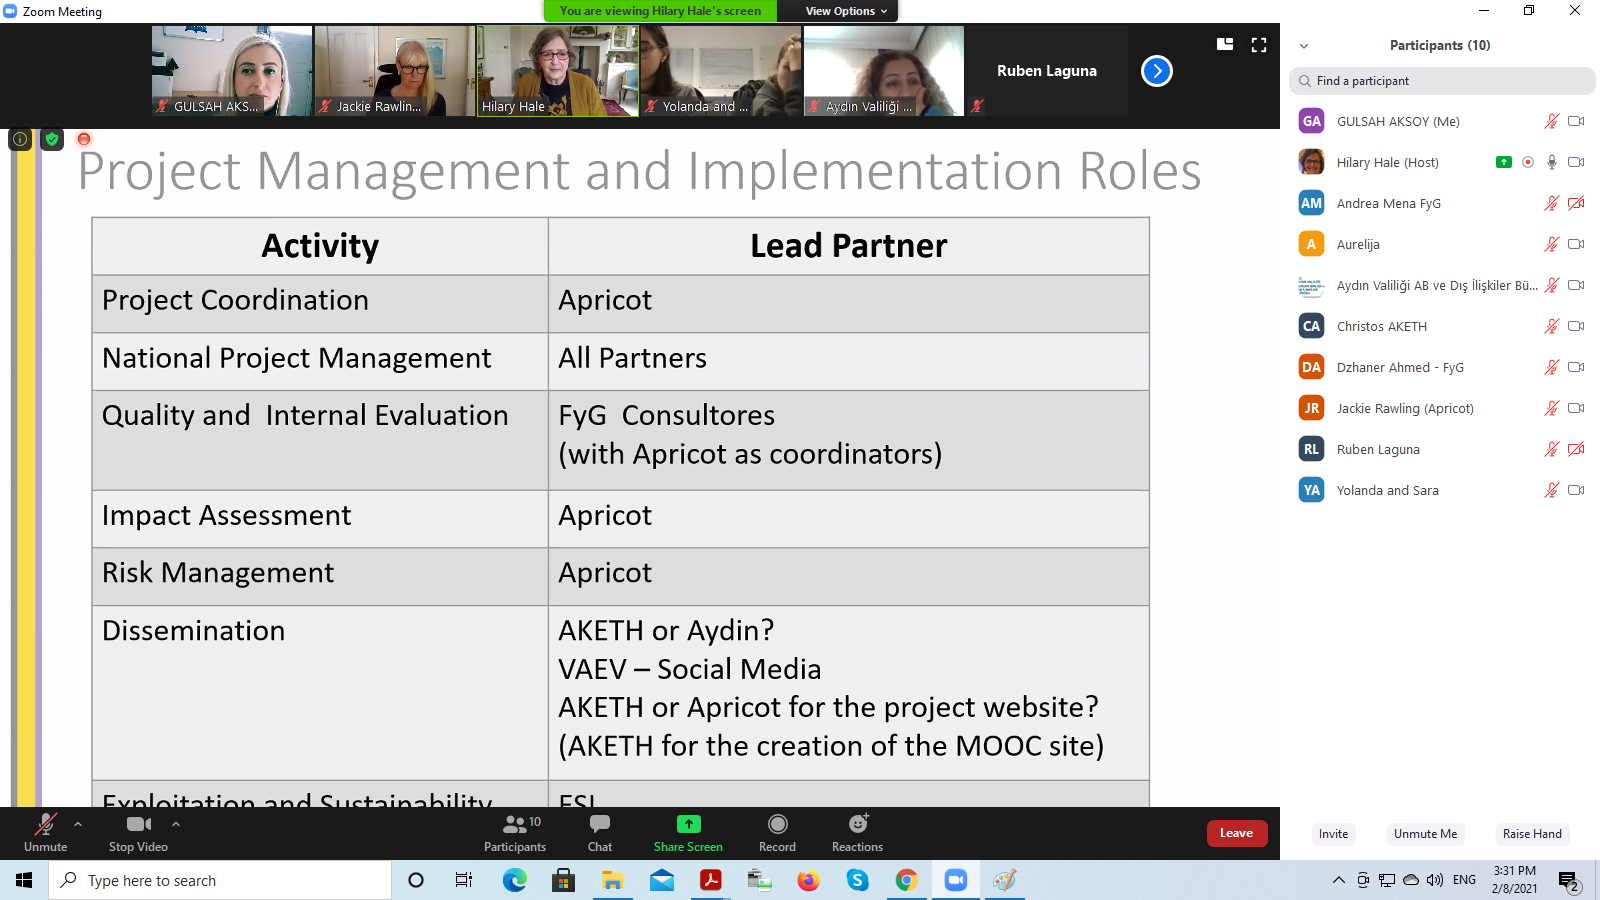This screenshot has height=900, width=1600.
Task: Click the Invite button
Action: tap(1333, 834)
